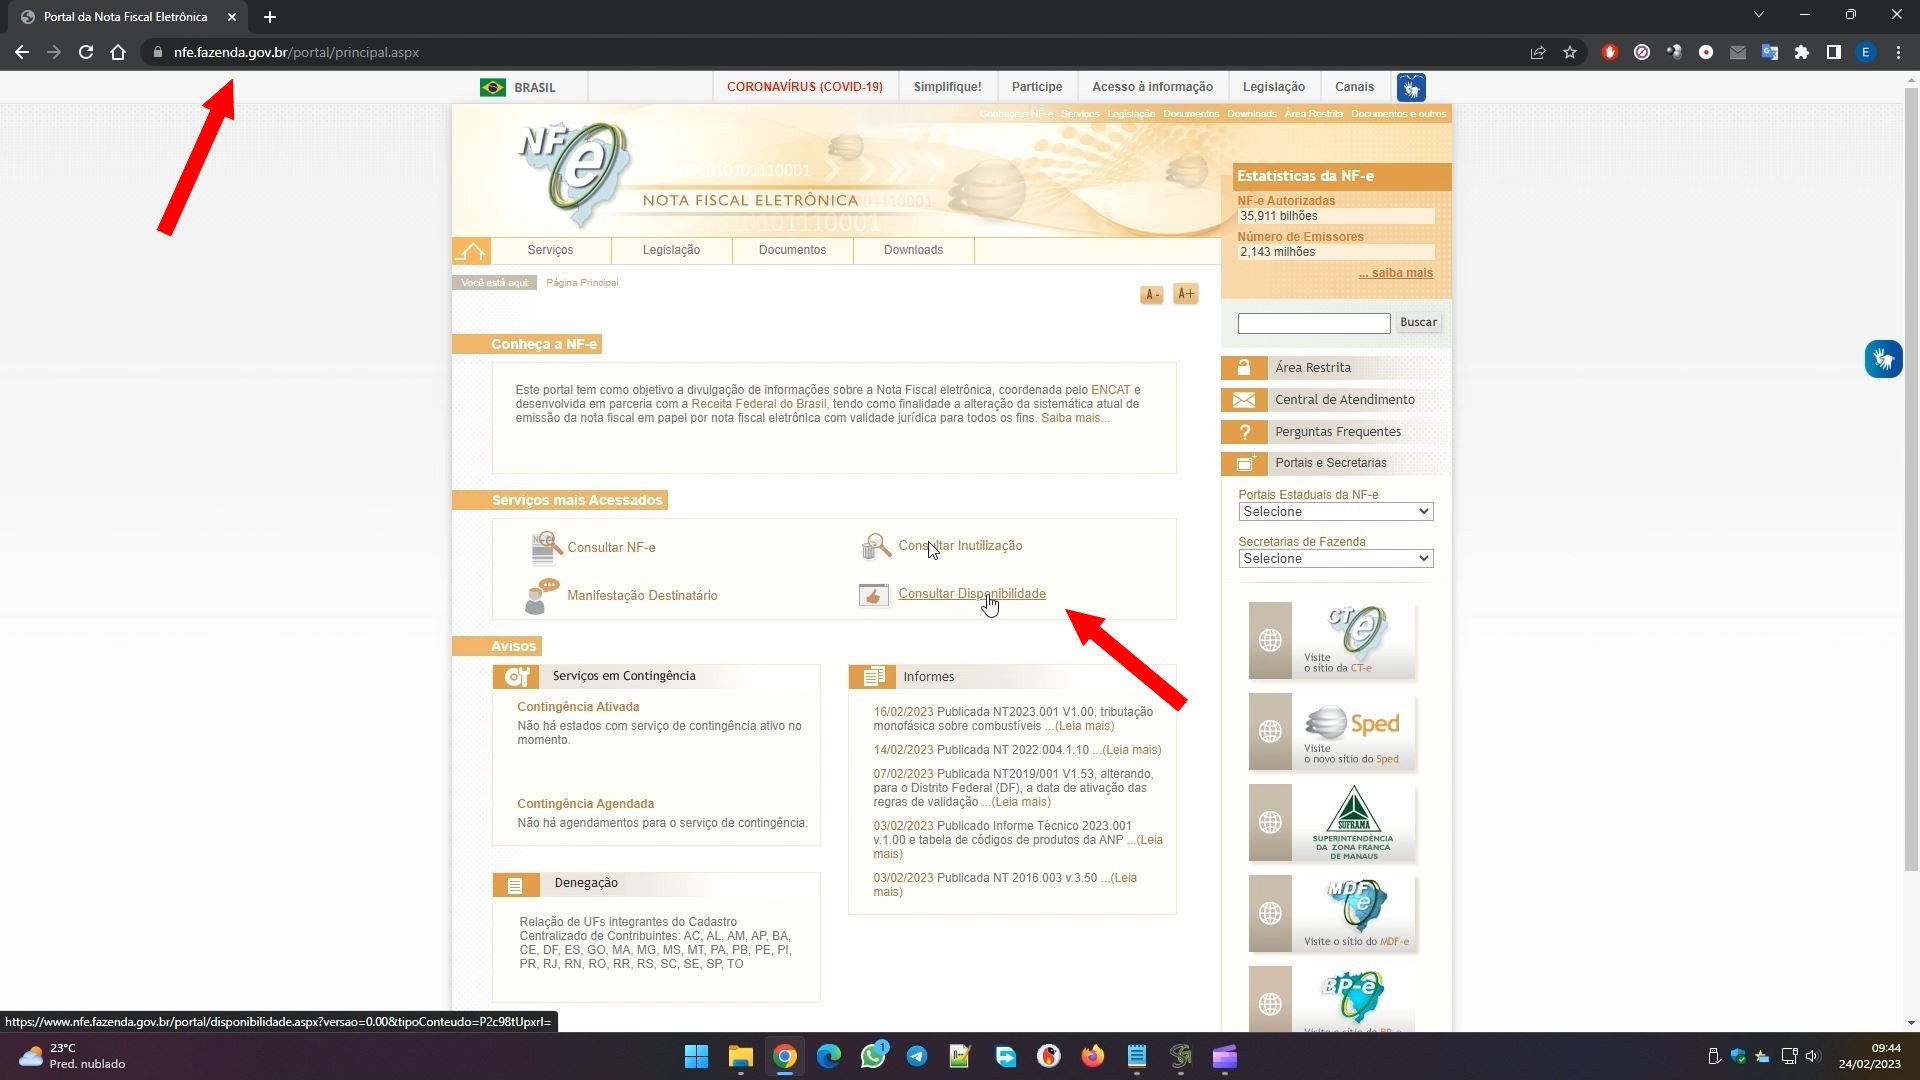The width and height of the screenshot is (1920, 1080).
Task: Click the Perguntas Frequentes question mark icon
Action: tap(1244, 432)
